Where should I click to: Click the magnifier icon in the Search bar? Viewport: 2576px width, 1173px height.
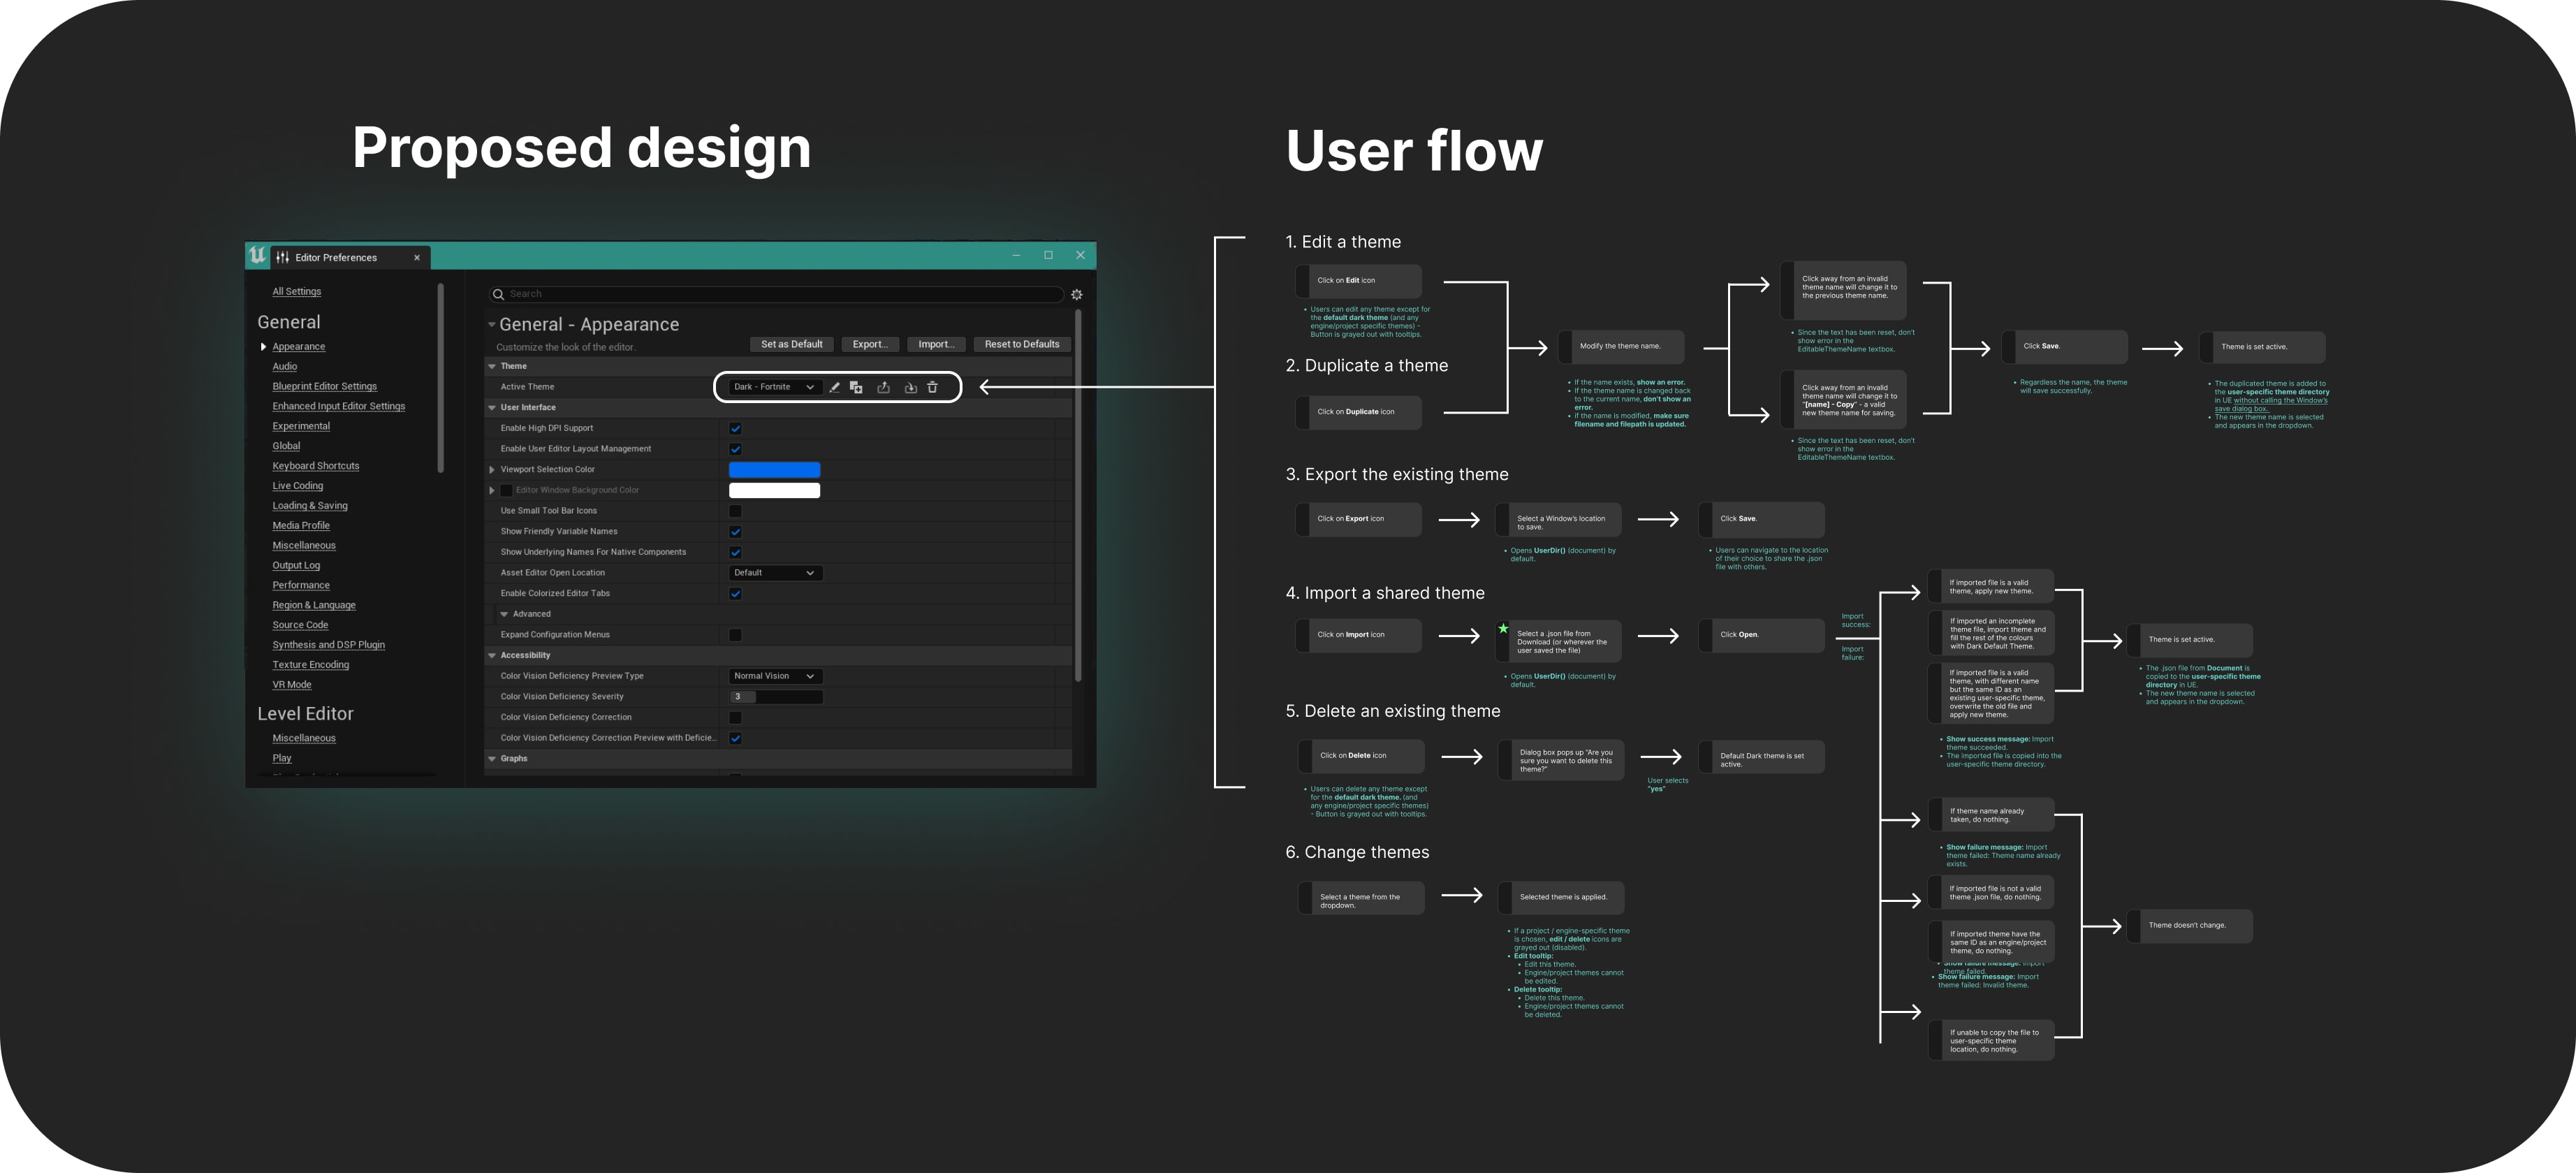498,294
